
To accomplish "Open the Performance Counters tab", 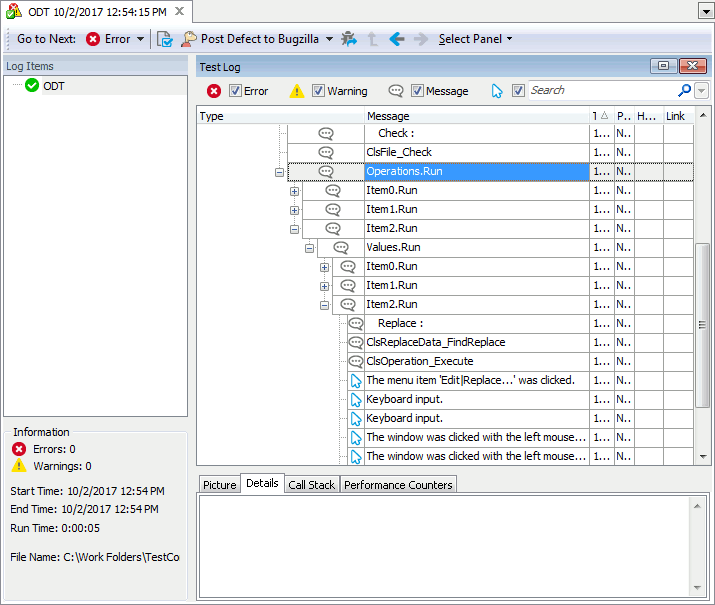I will tap(399, 485).
